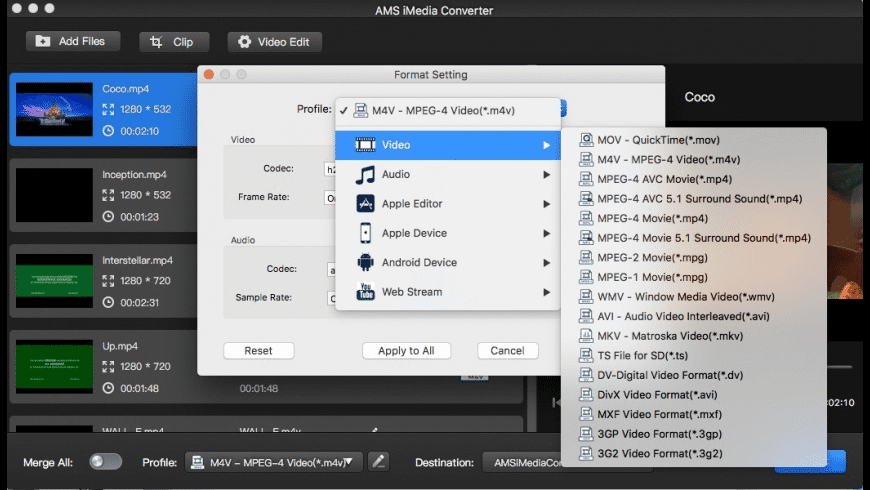
Task: Expand arrow next to Android Device
Action: pos(547,262)
